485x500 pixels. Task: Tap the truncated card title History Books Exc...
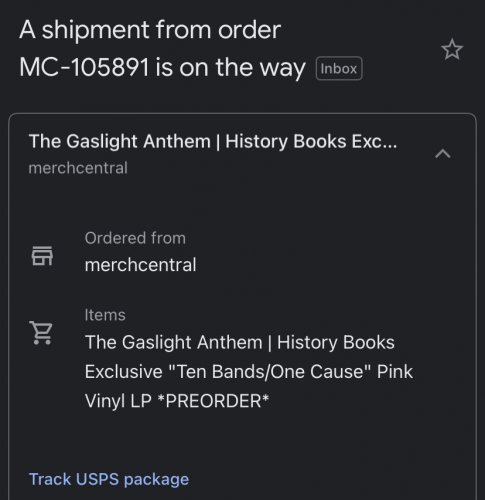(213, 141)
